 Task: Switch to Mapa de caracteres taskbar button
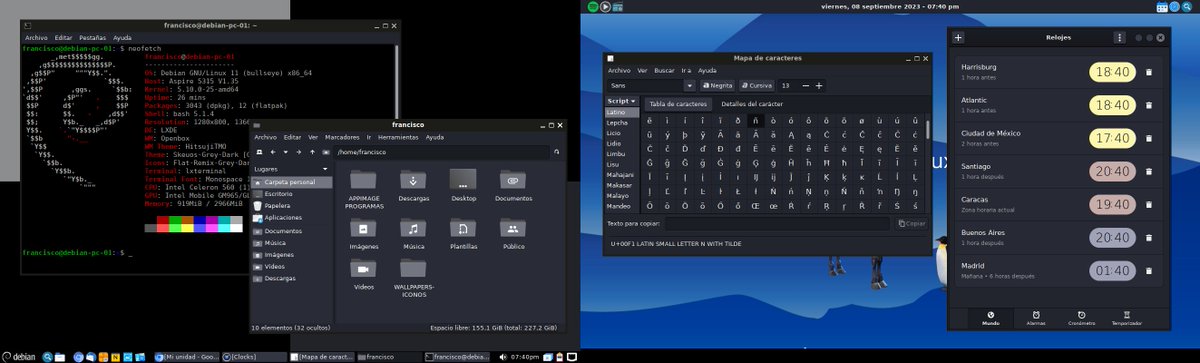322,356
